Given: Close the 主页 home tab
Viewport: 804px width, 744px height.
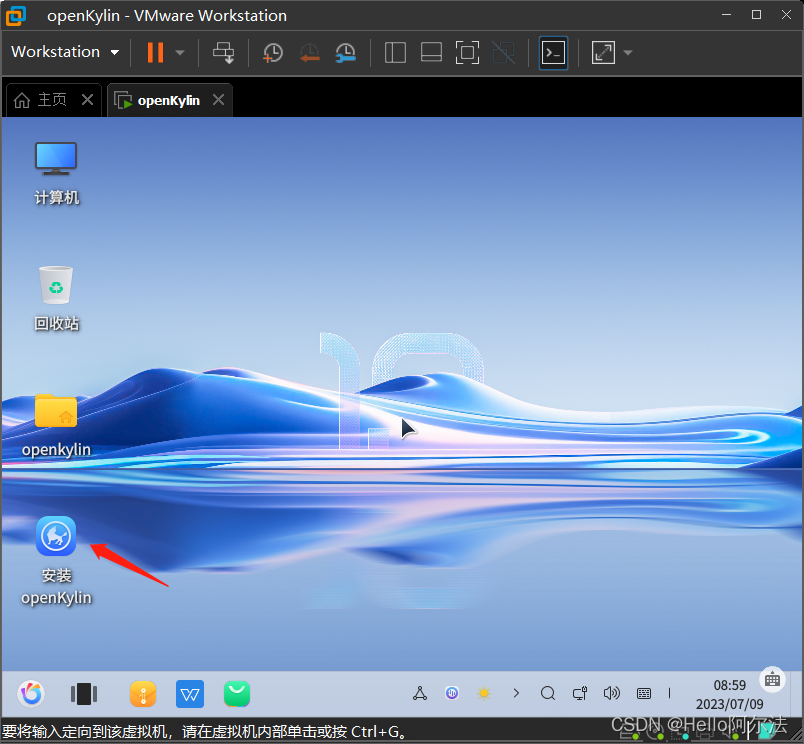Looking at the screenshot, I should 87,100.
